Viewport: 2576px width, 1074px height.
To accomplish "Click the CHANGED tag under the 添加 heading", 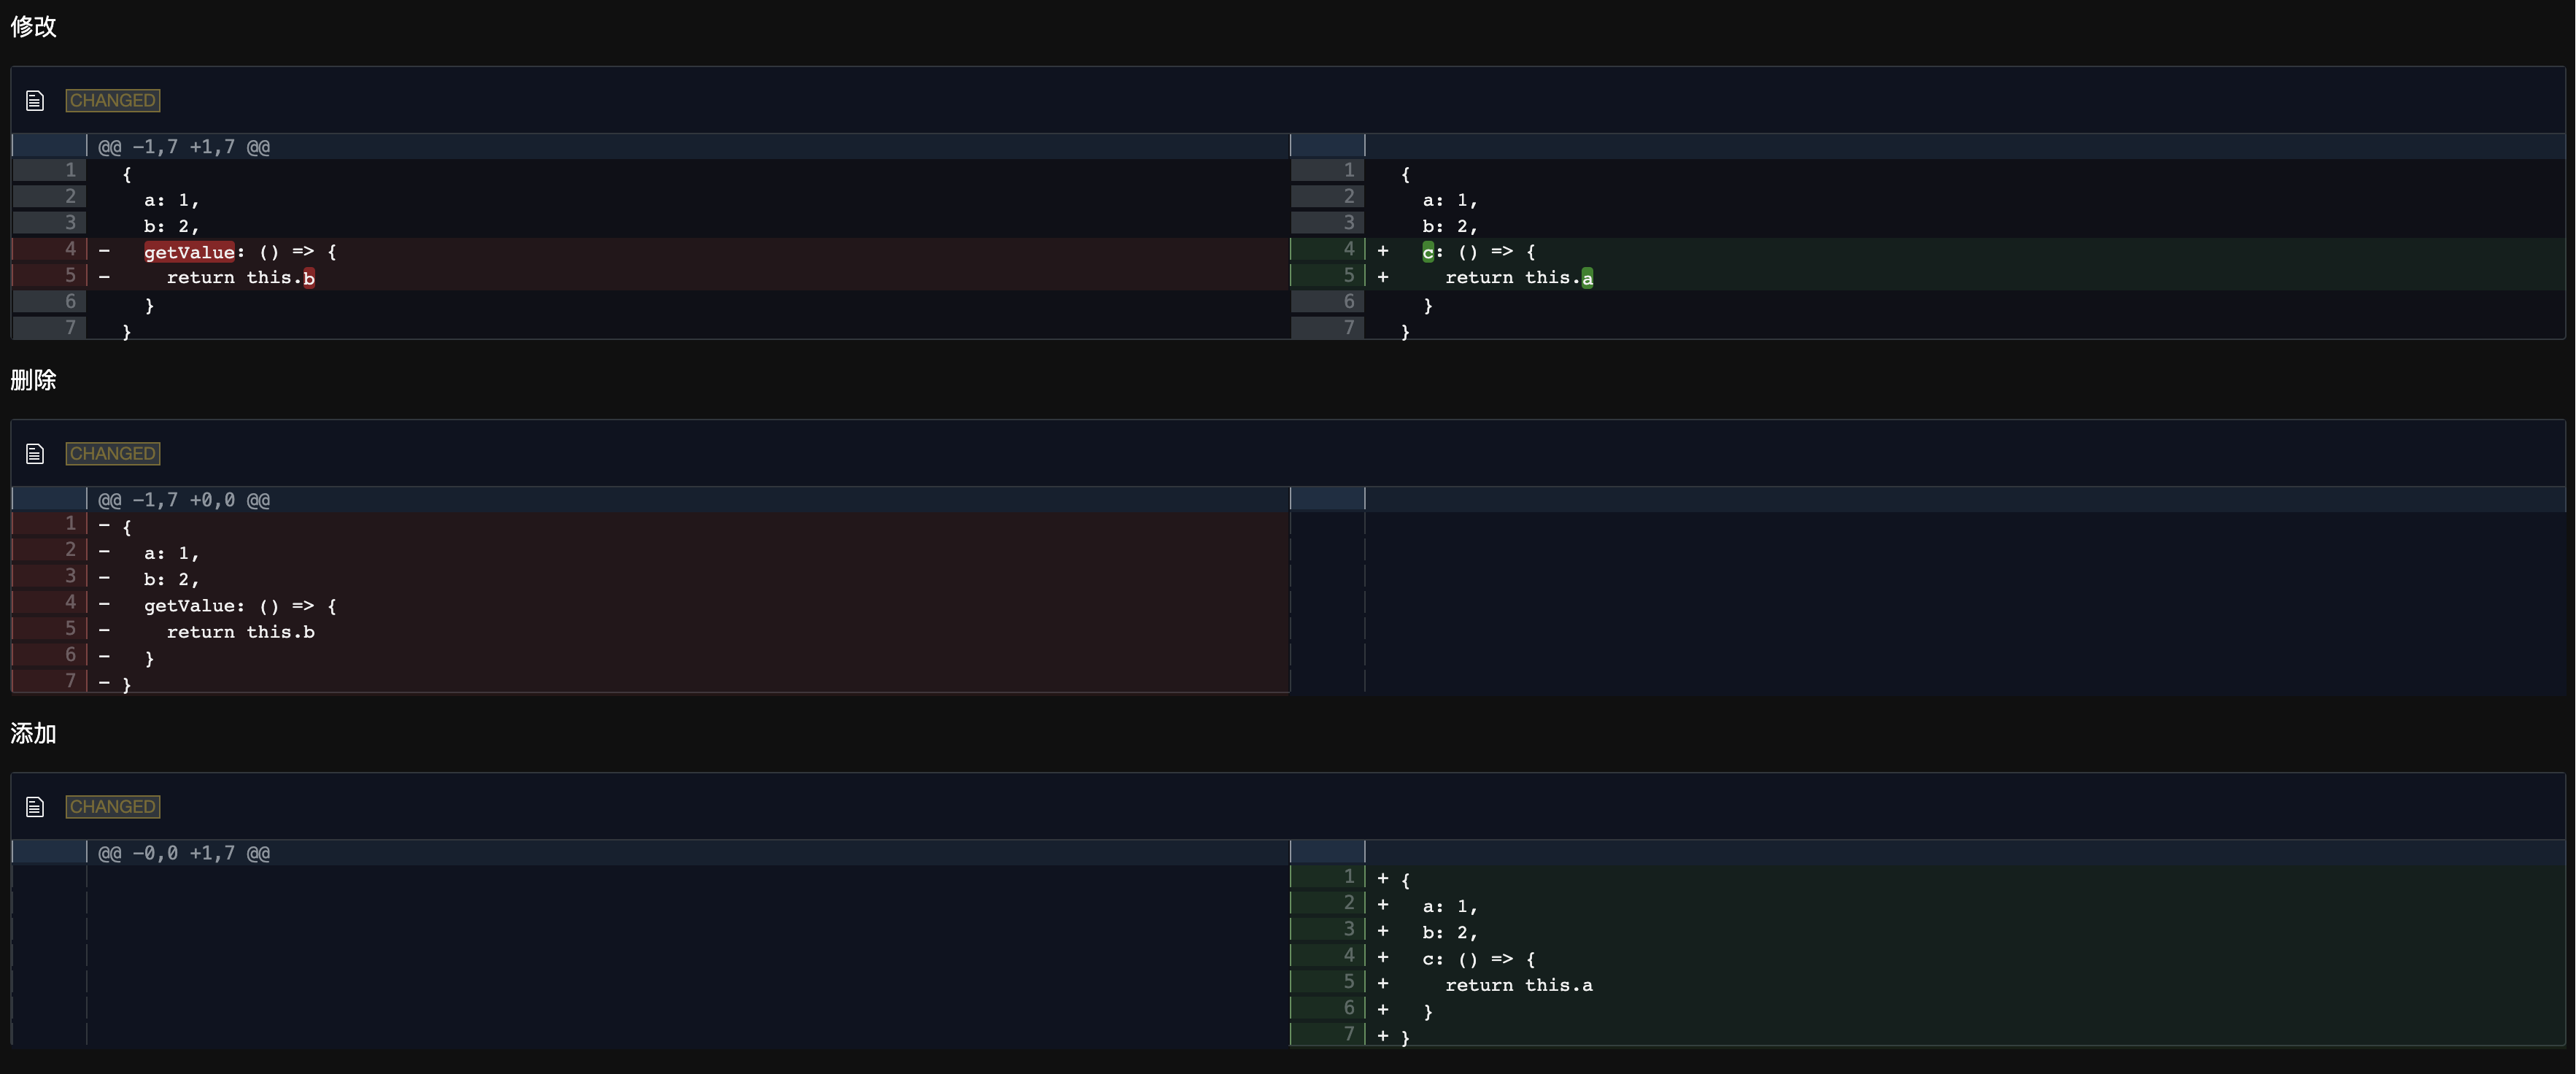I will tap(113, 806).
